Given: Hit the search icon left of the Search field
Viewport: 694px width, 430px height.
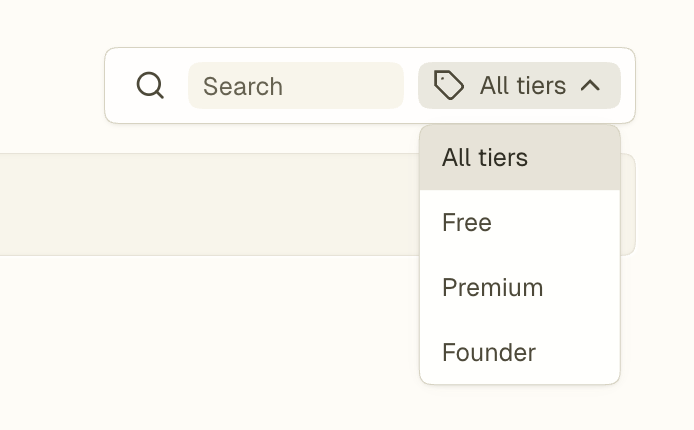Looking at the screenshot, I should click(150, 86).
